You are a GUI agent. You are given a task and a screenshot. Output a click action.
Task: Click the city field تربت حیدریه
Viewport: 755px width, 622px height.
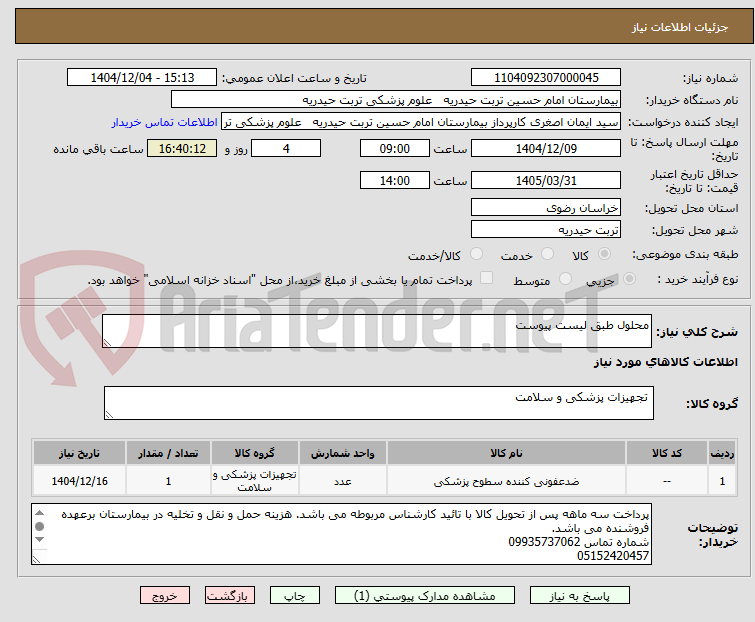point(546,230)
